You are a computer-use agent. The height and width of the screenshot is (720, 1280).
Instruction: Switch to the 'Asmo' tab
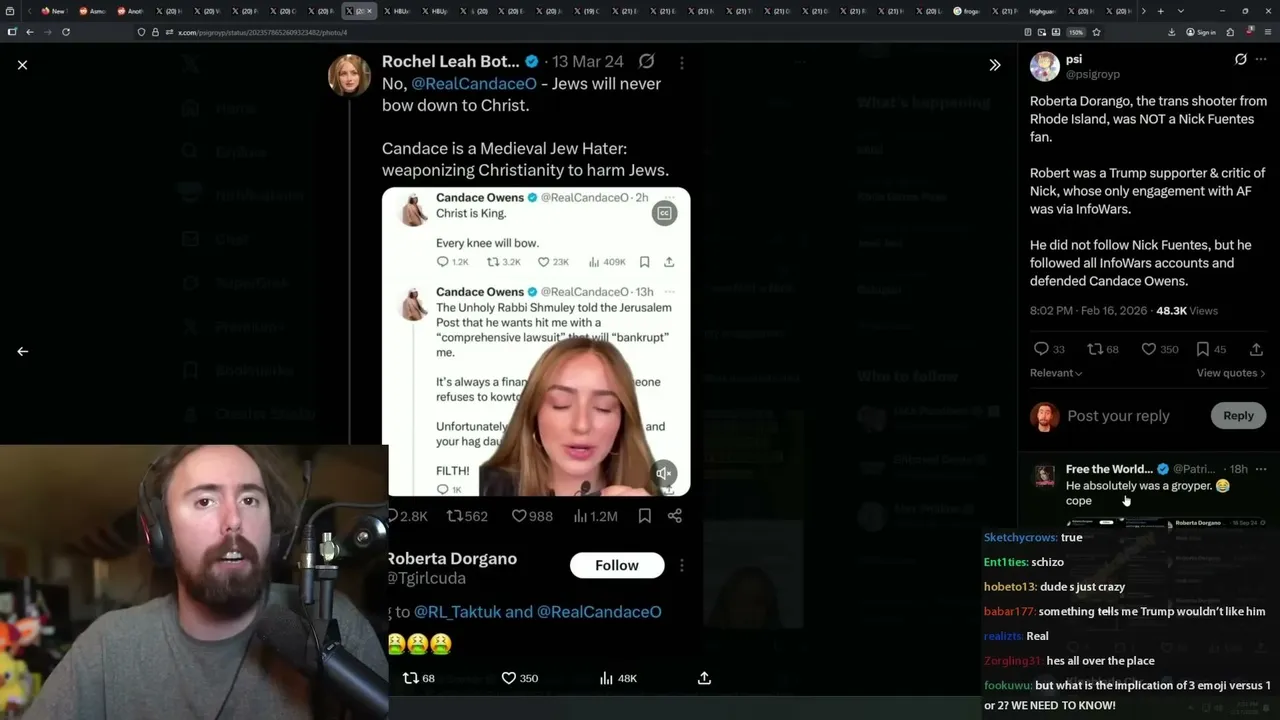point(93,11)
